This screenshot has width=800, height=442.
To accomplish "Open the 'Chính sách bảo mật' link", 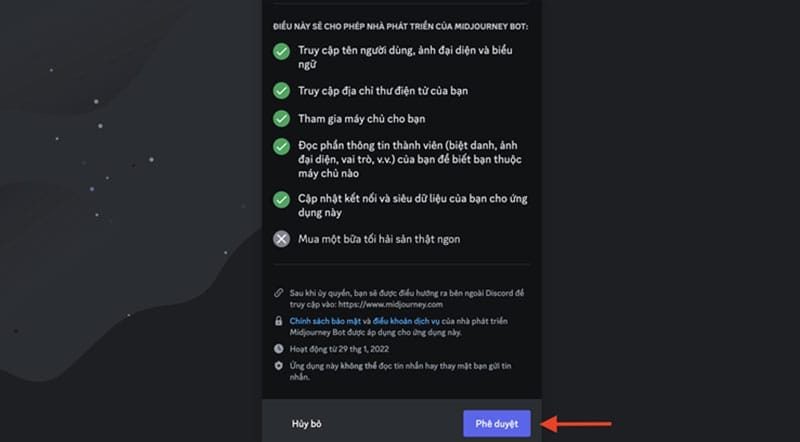I will [325, 321].
